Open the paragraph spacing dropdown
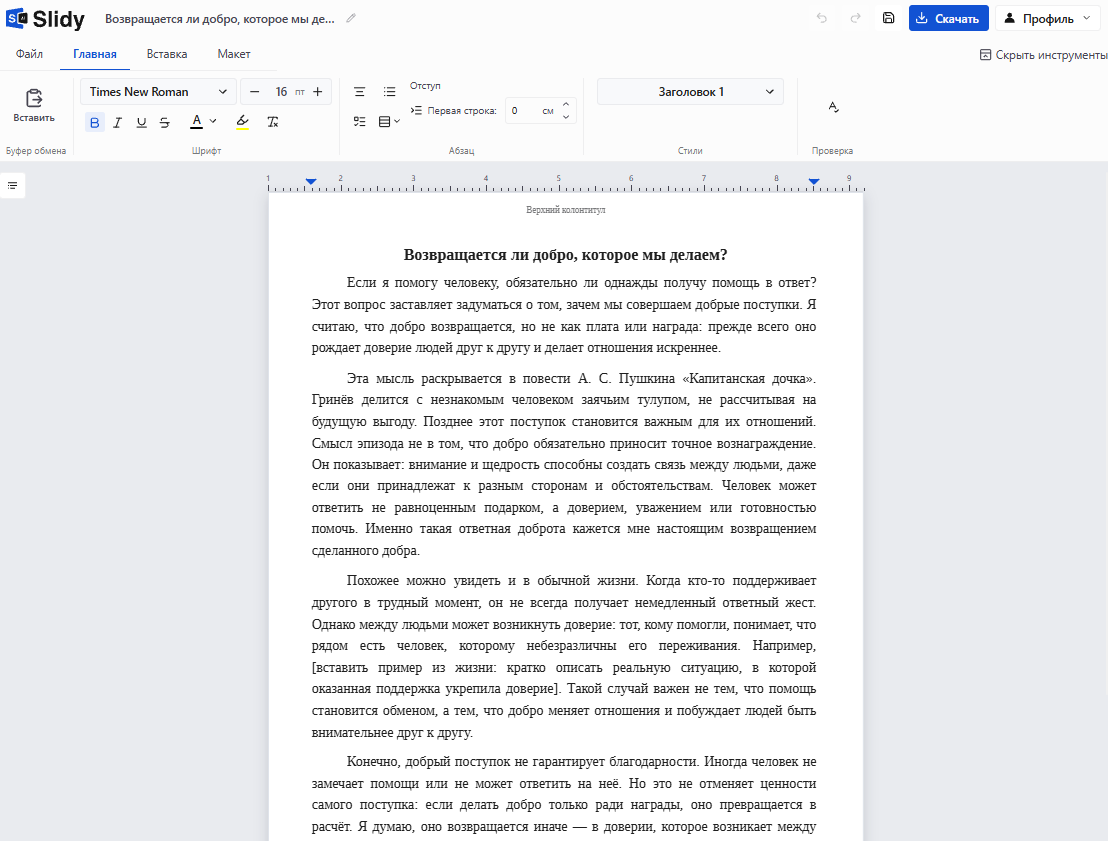Viewport: 1108px width, 841px height. click(389, 122)
